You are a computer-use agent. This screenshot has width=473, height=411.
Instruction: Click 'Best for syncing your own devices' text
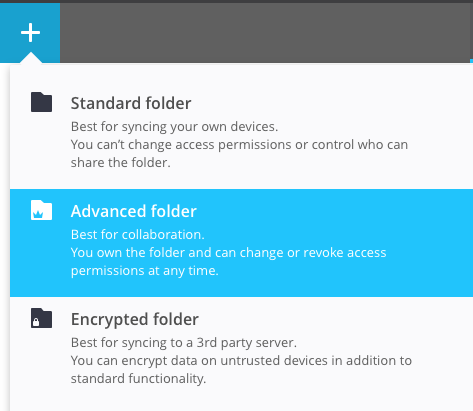(x=174, y=127)
